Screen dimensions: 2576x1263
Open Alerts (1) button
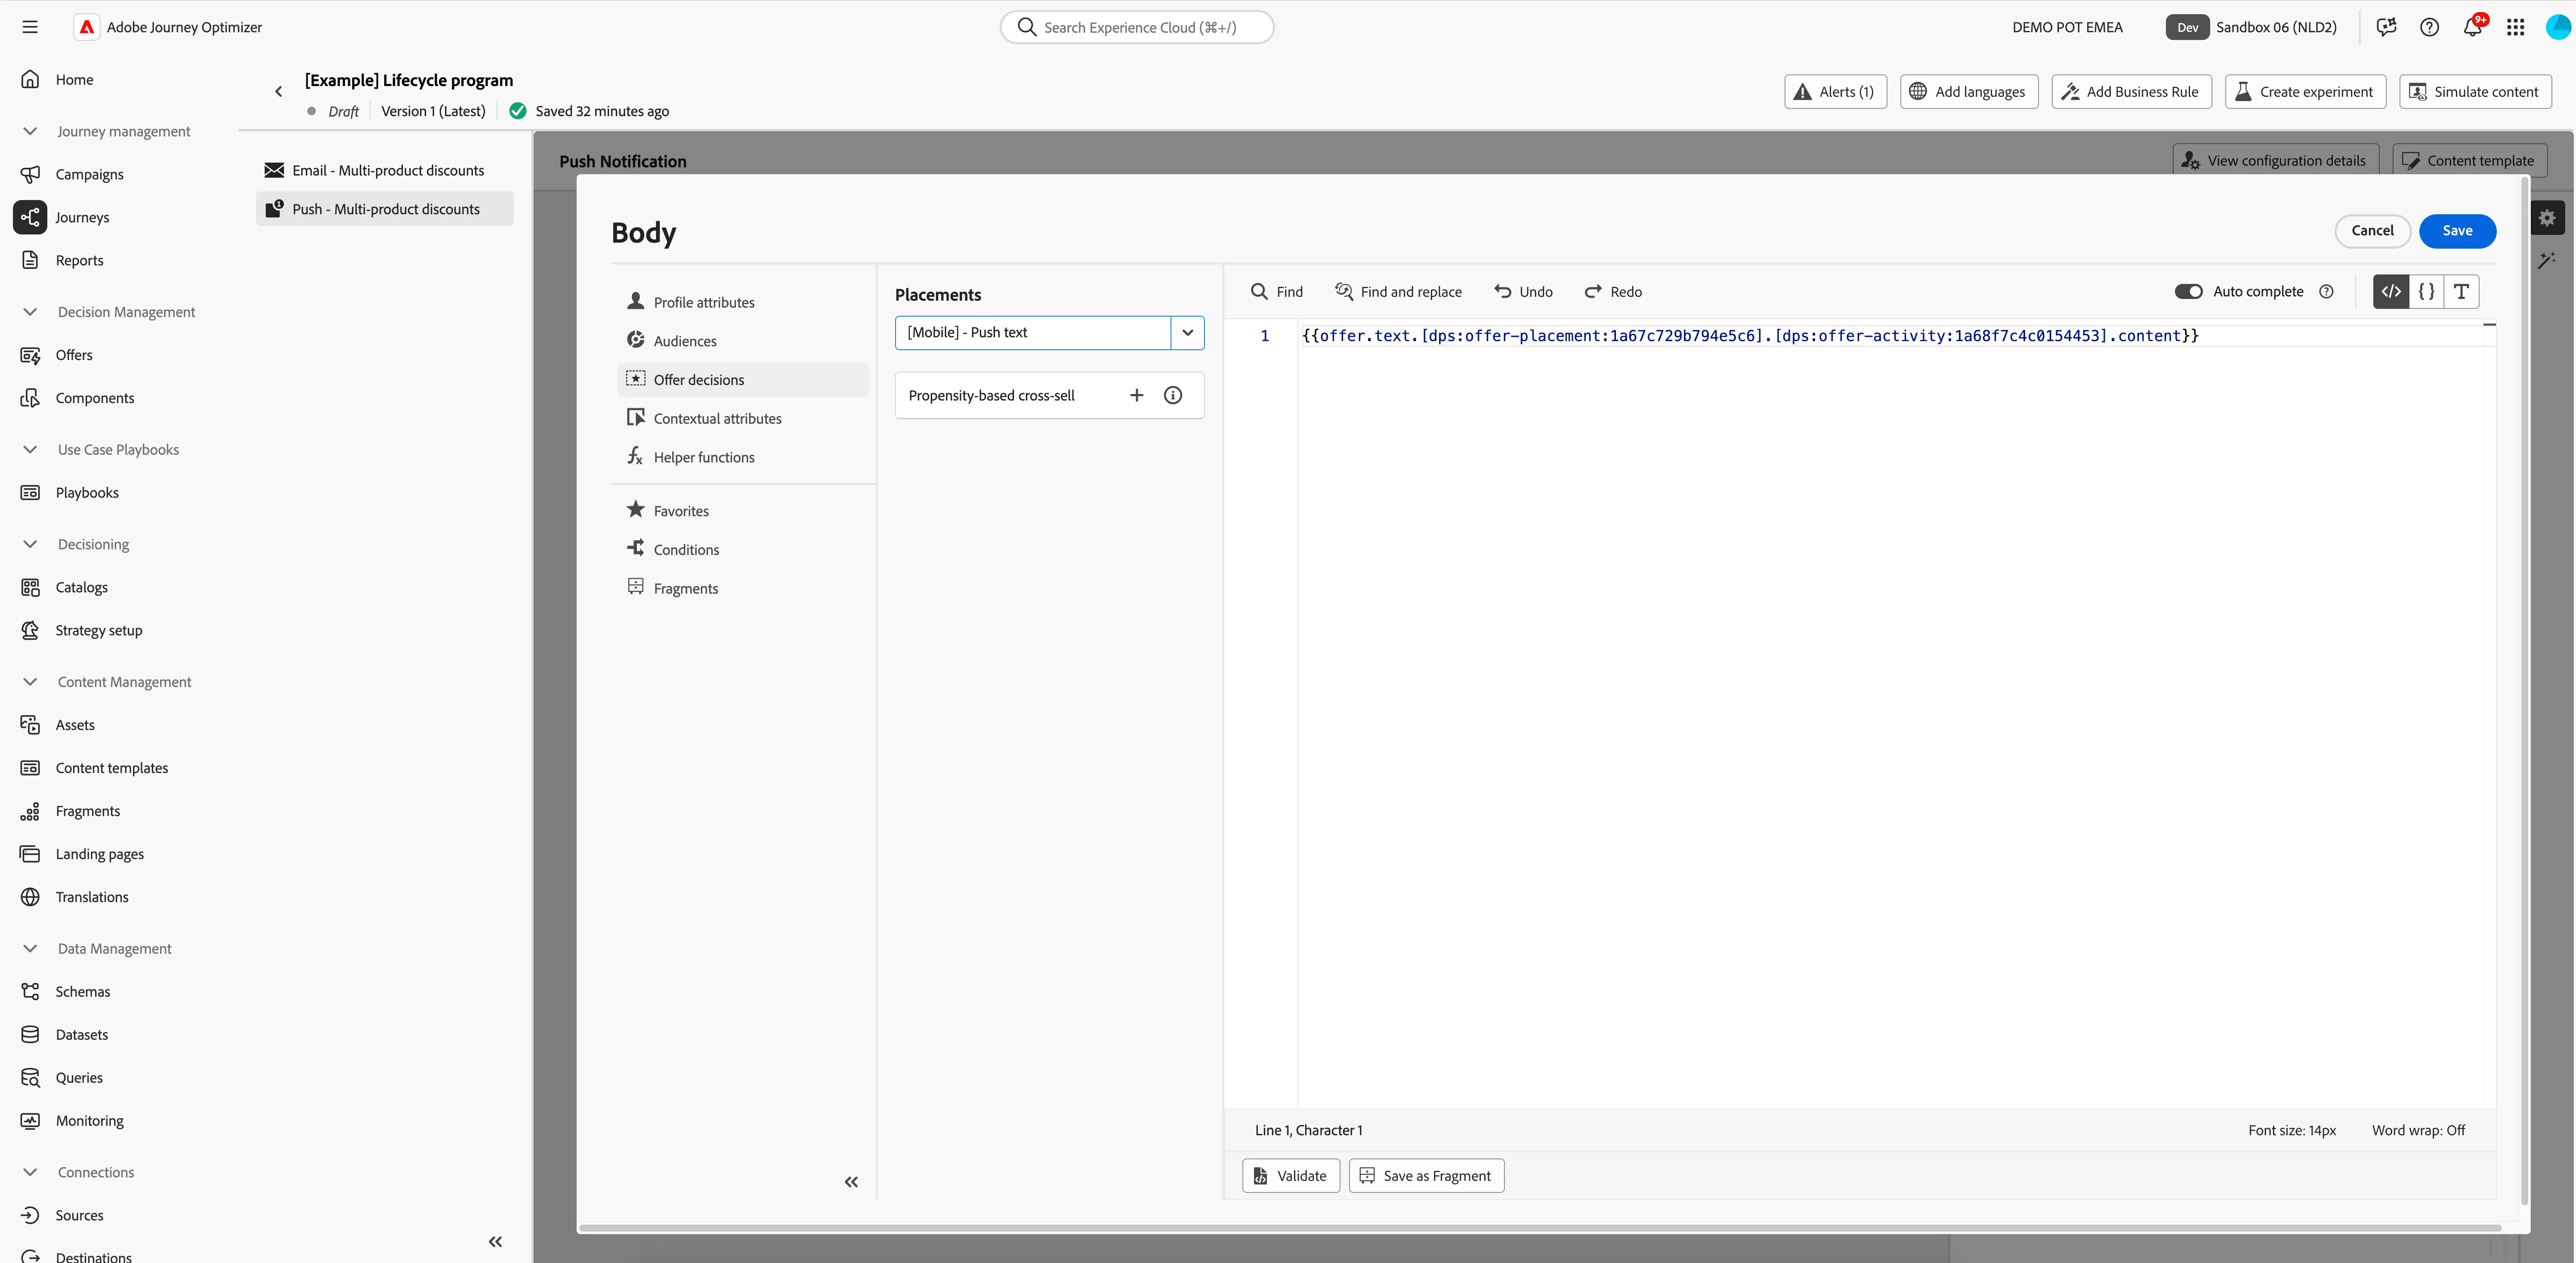(x=1835, y=91)
